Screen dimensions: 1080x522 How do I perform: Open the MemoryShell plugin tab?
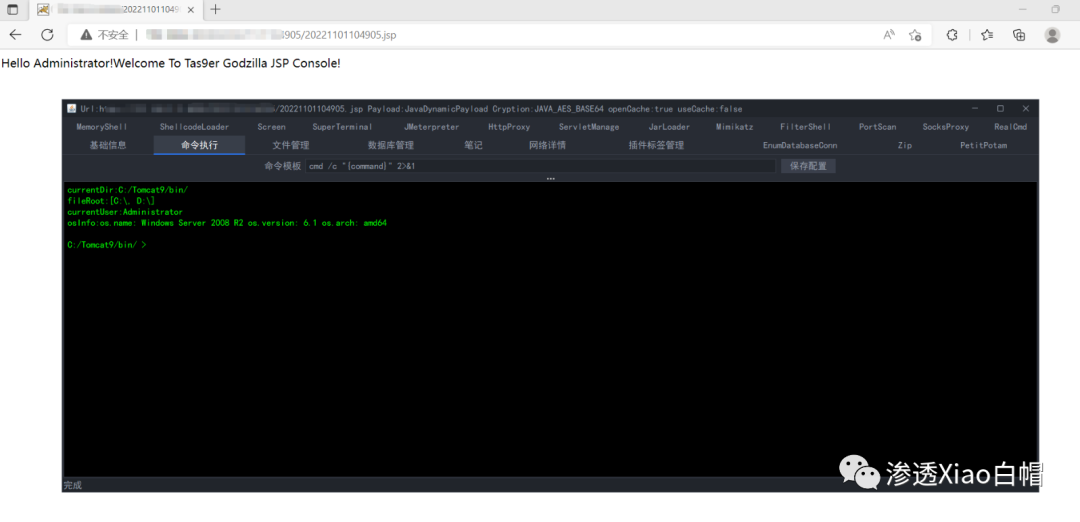(x=102, y=127)
